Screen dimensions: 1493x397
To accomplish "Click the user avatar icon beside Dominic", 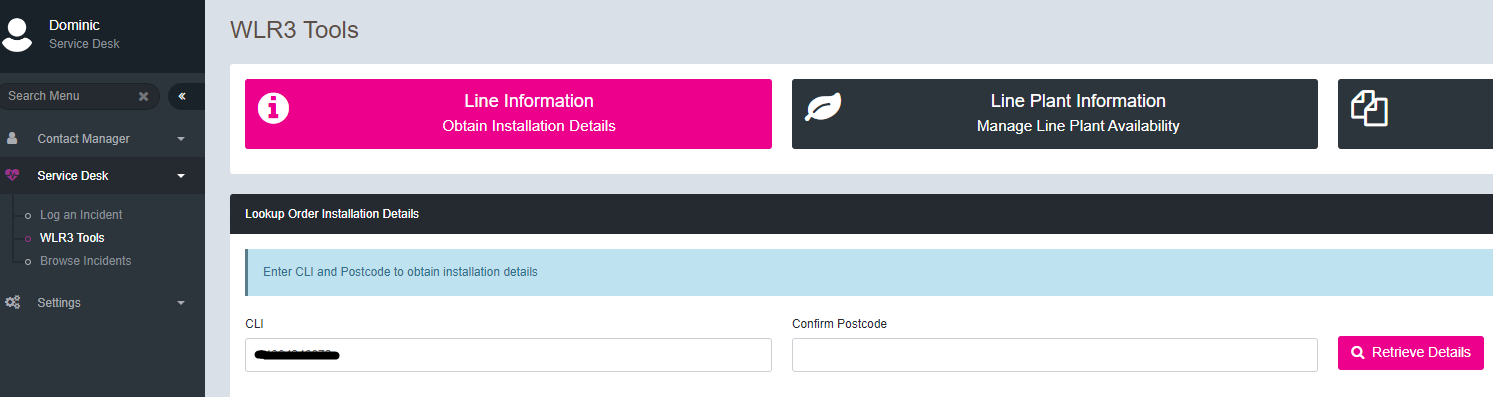I will tap(16, 33).
